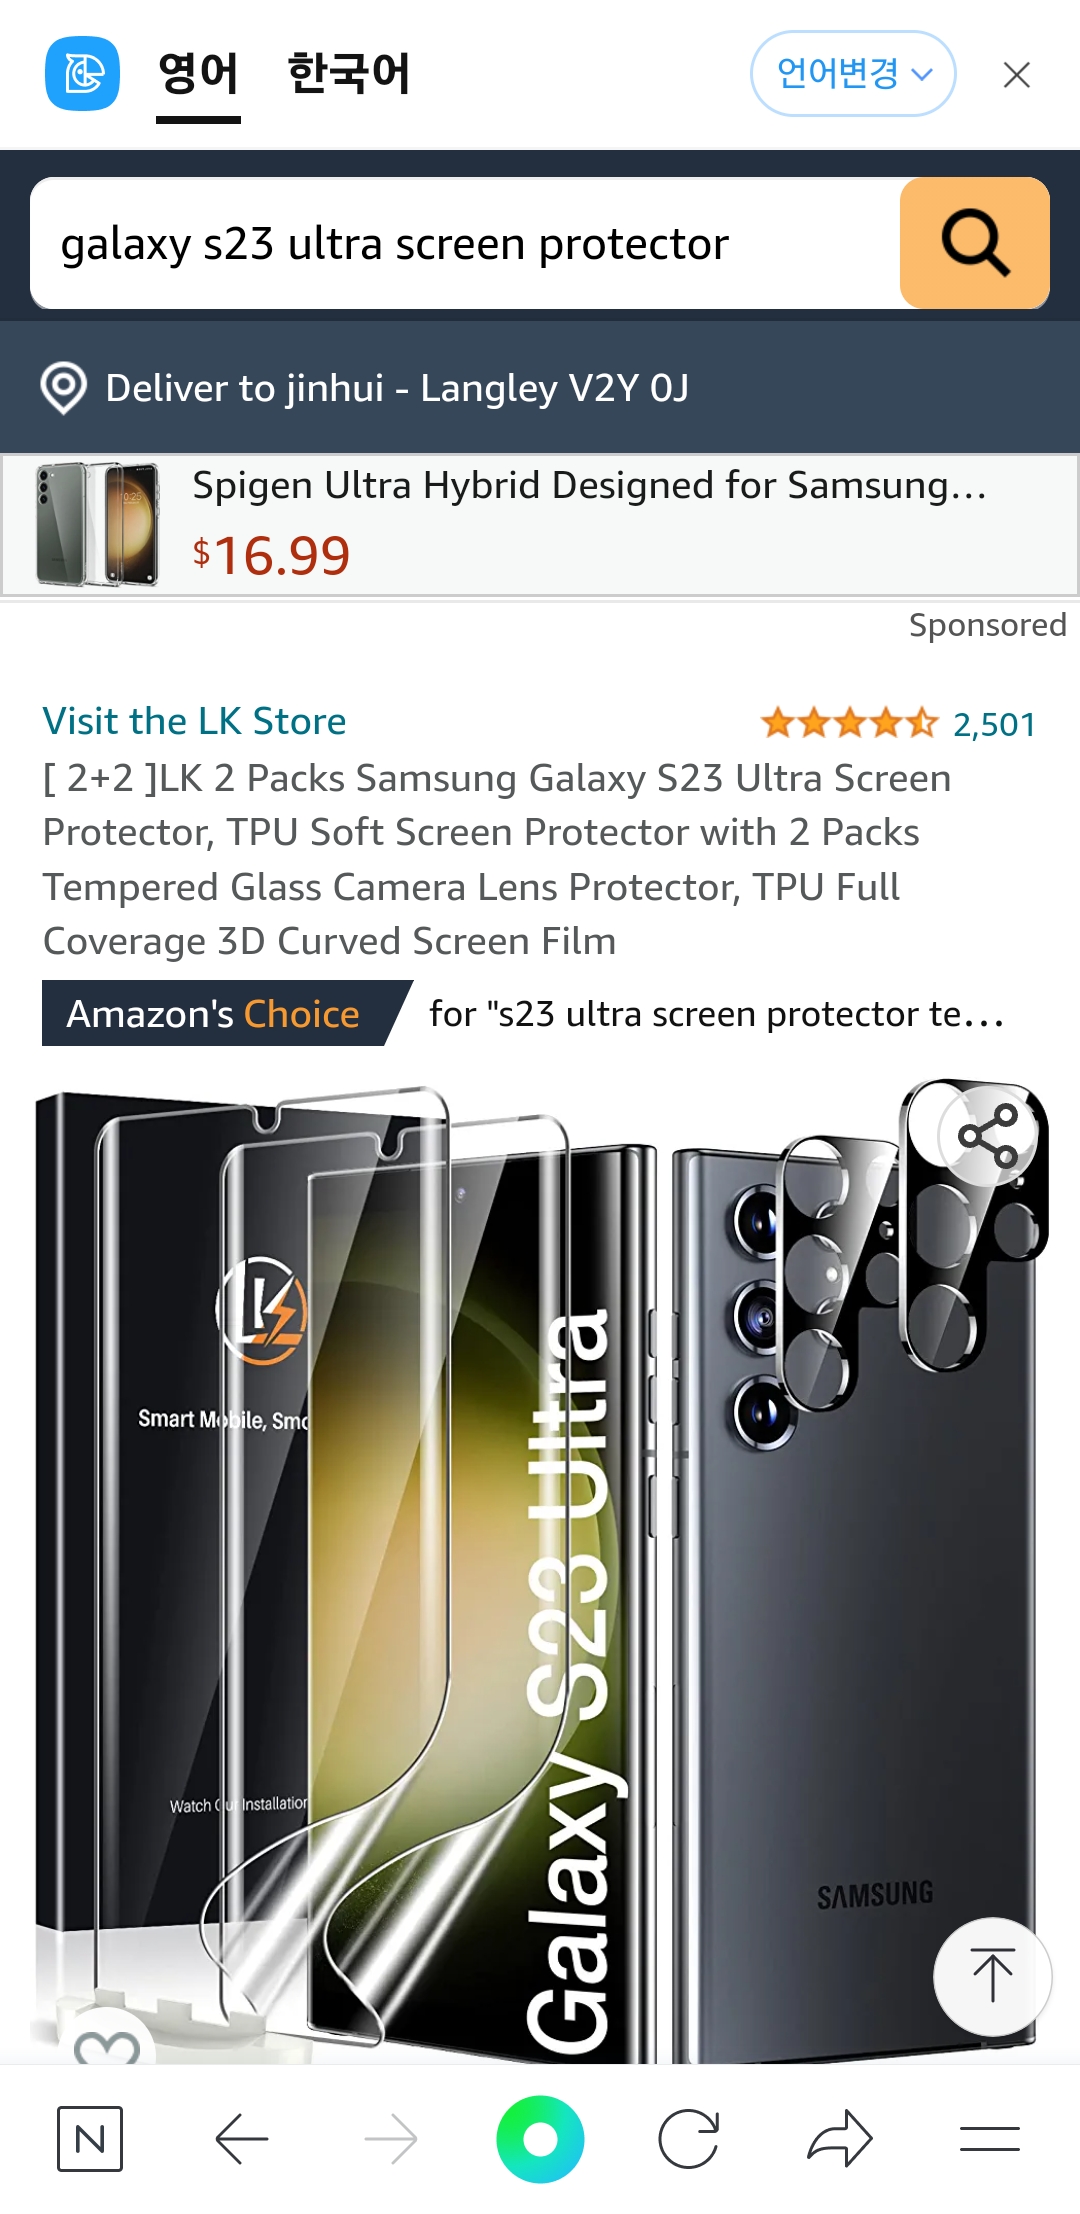Tap the delivery location pin icon
1080x2214 pixels.
(64, 388)
